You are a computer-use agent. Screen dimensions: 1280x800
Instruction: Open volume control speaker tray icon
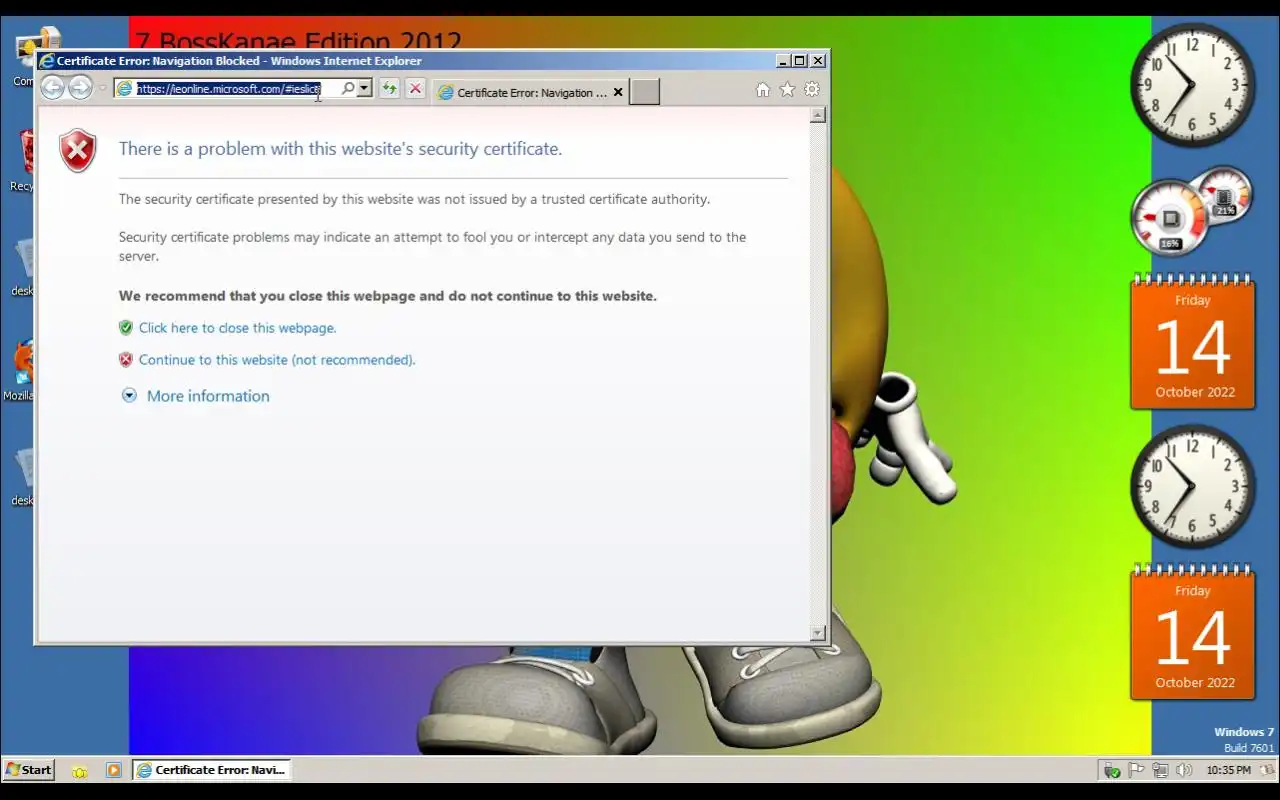pos(1184,771)
